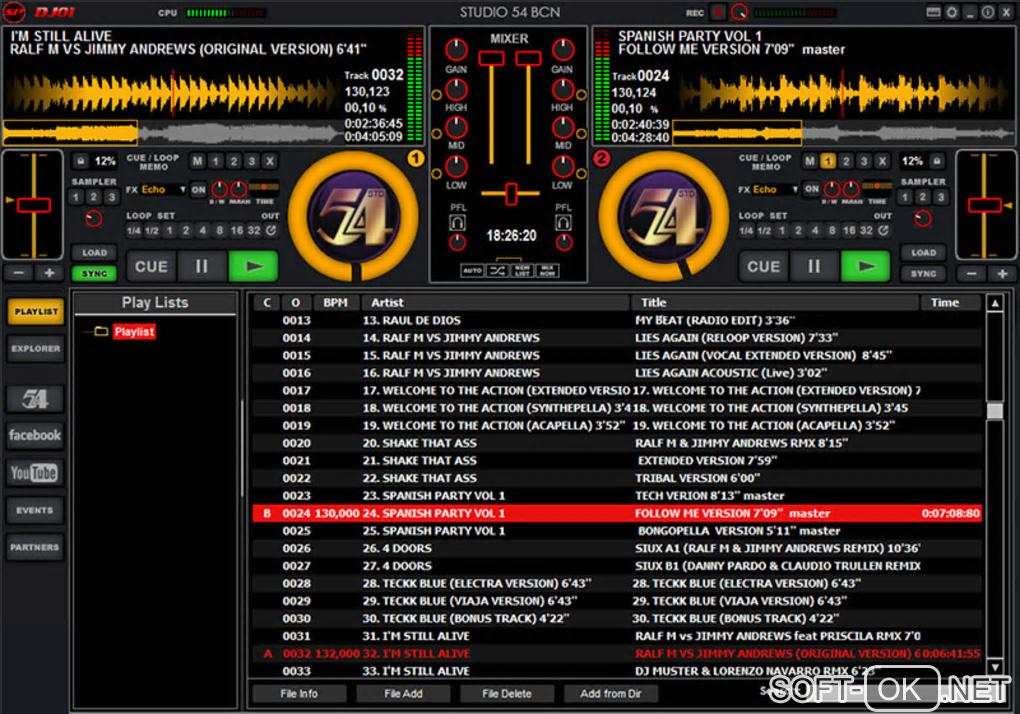The image size is (1020, 714).
Task: Click deck 1 pitch minus button
Action: pyautogui.click(x=18, y=273)
